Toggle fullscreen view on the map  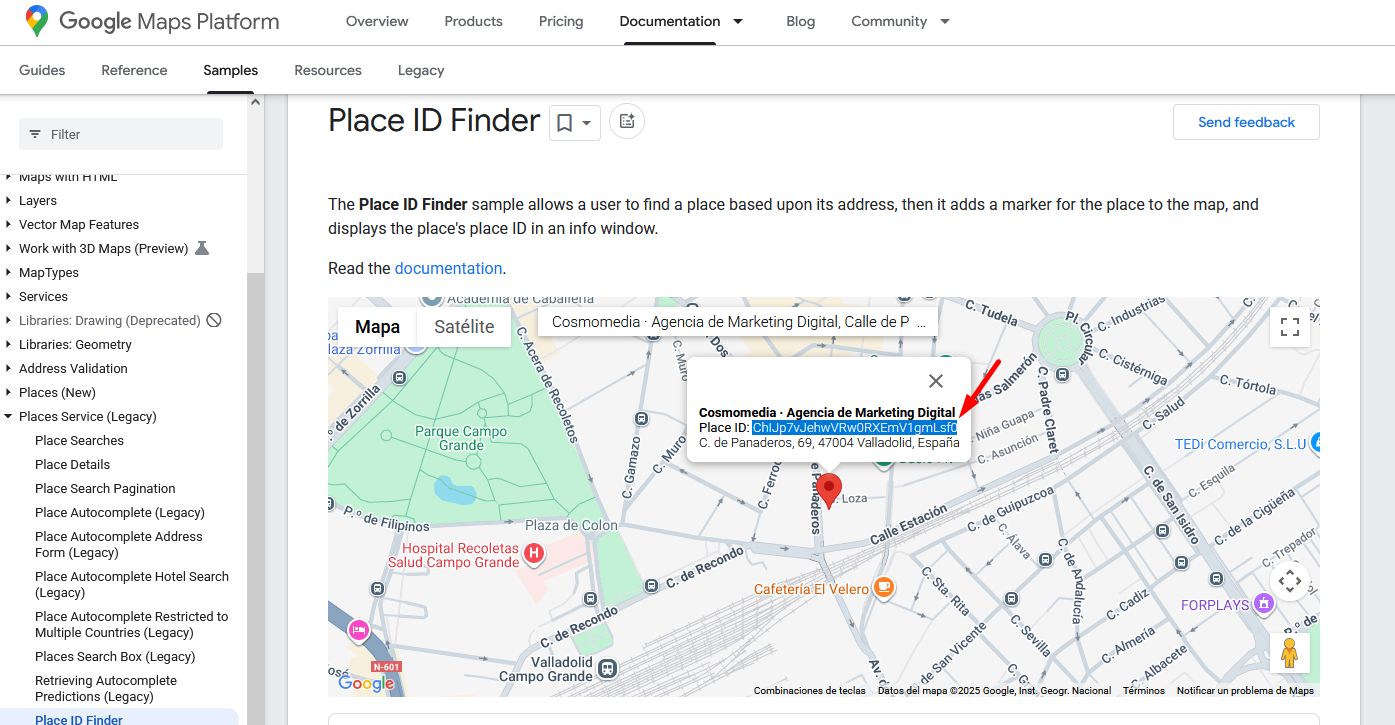tap(1289, 327)
